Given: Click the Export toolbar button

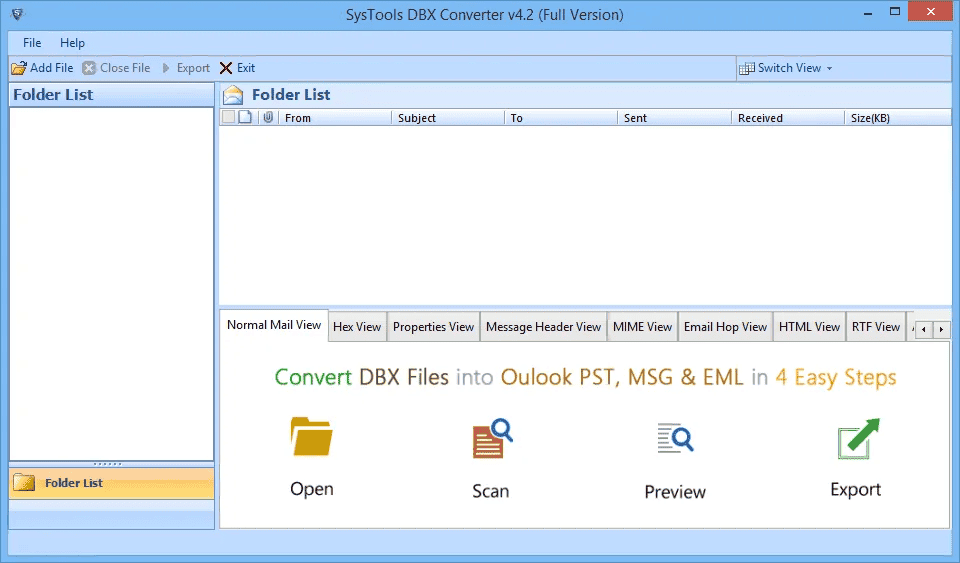Looking at the screenshot, I should (186, 68).
